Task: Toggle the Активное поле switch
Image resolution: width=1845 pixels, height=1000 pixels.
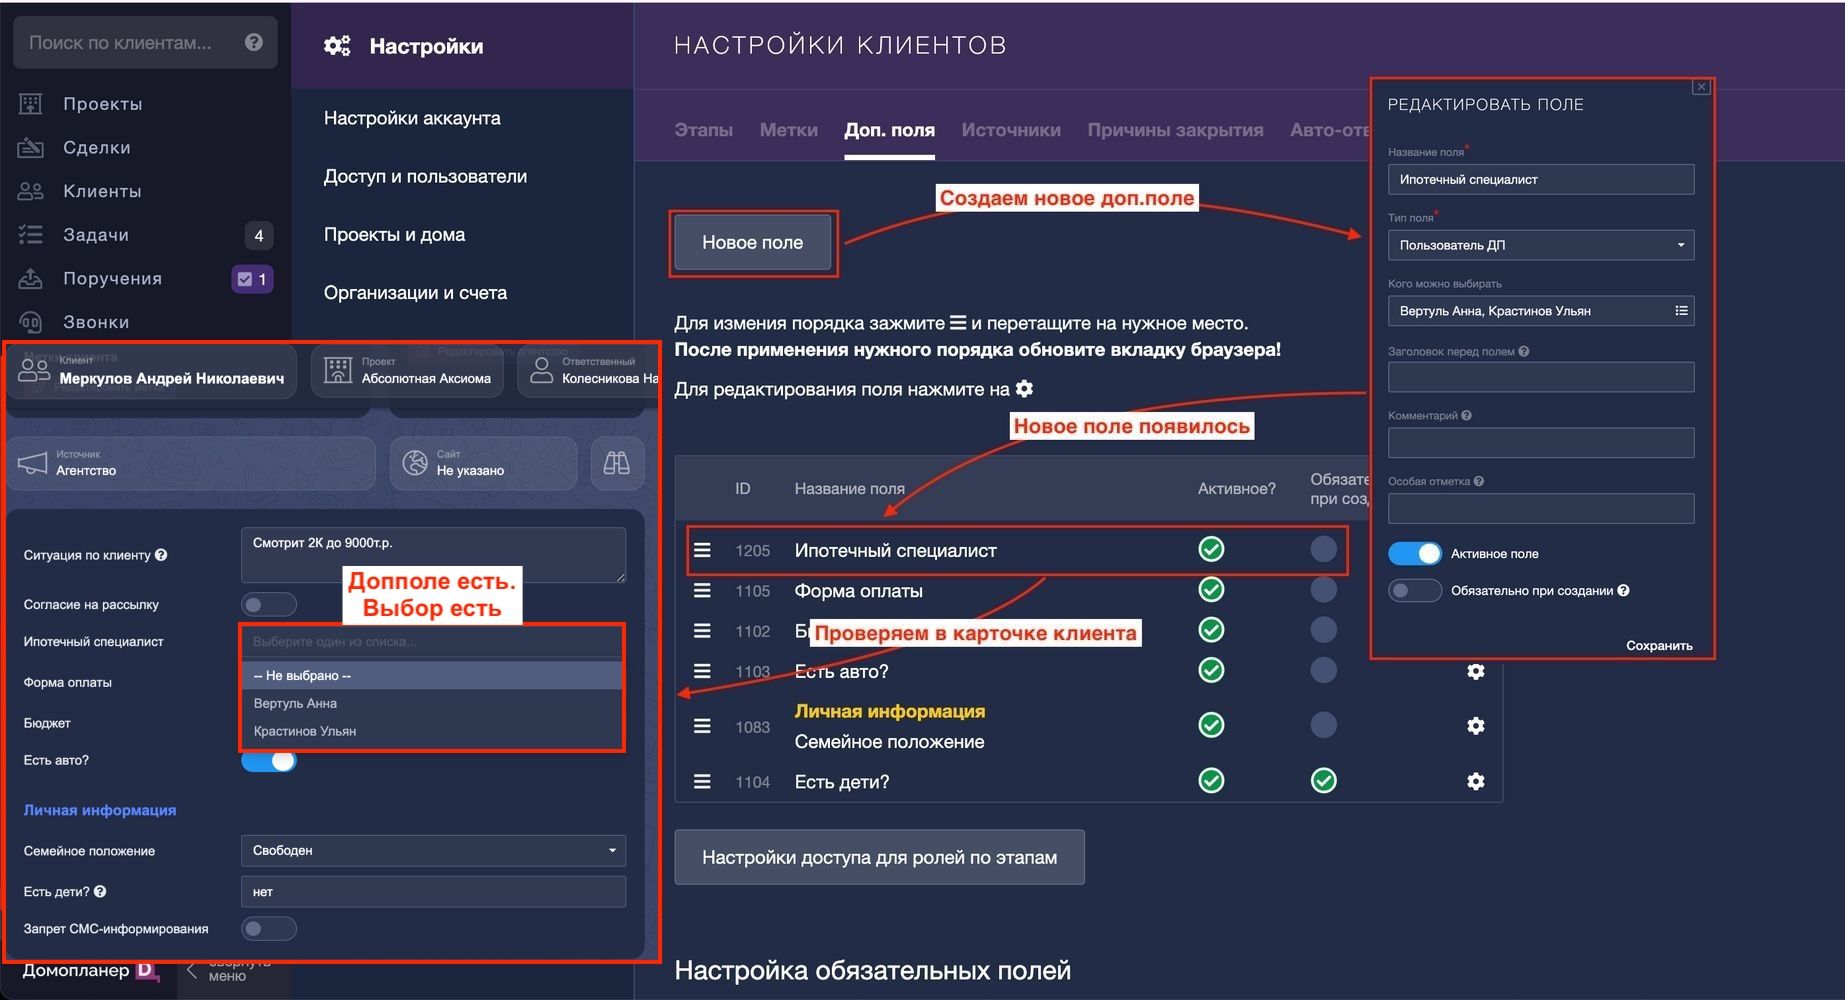Action: point(1415,554)
